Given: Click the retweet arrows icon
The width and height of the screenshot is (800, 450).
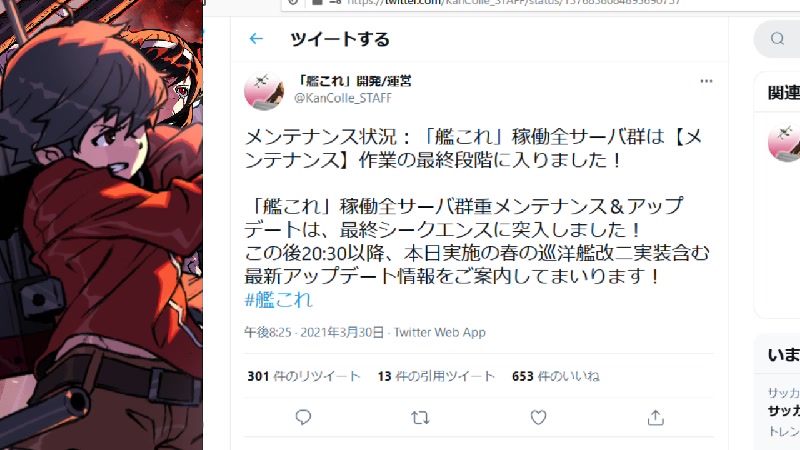Looking at the screenshot, I should pos(420,418).
